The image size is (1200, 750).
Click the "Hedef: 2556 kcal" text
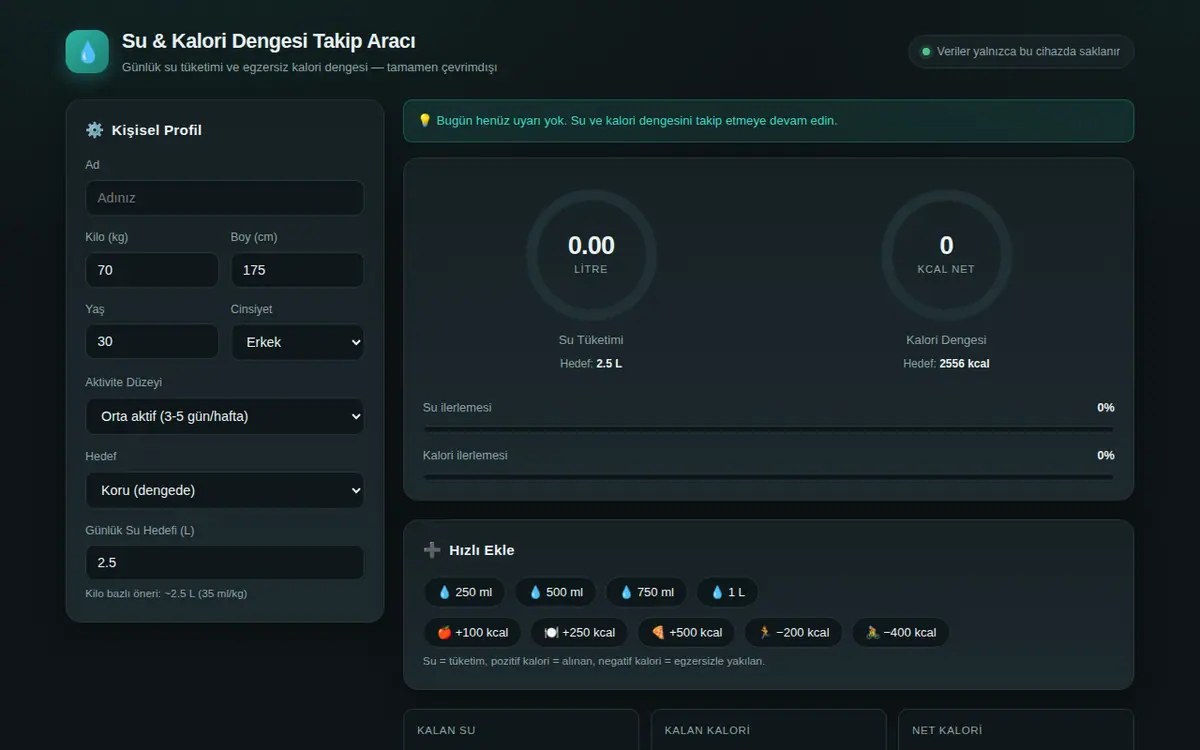[x=946, y=364]
